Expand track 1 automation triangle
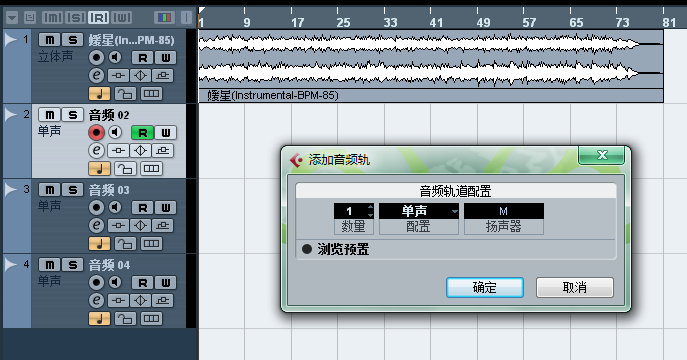The image size is (687, 360). pos(11,40)
